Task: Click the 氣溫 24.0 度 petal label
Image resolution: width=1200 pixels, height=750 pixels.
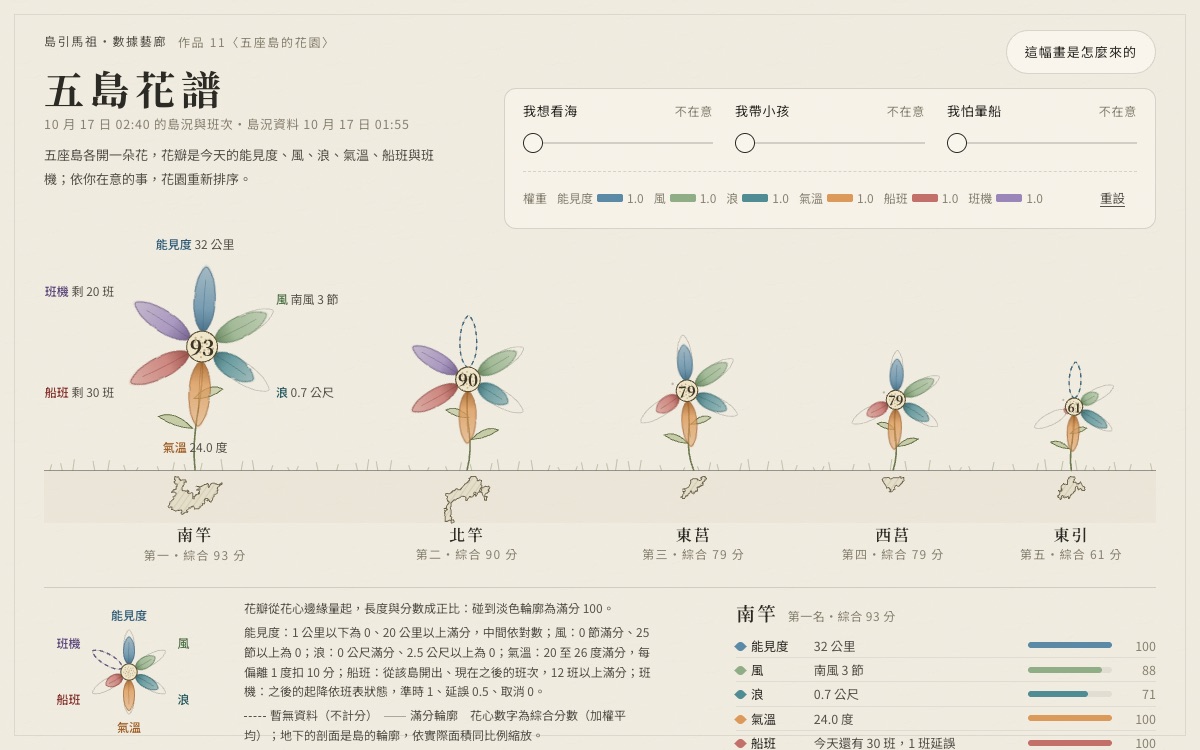Action: [x=195, y=448]
